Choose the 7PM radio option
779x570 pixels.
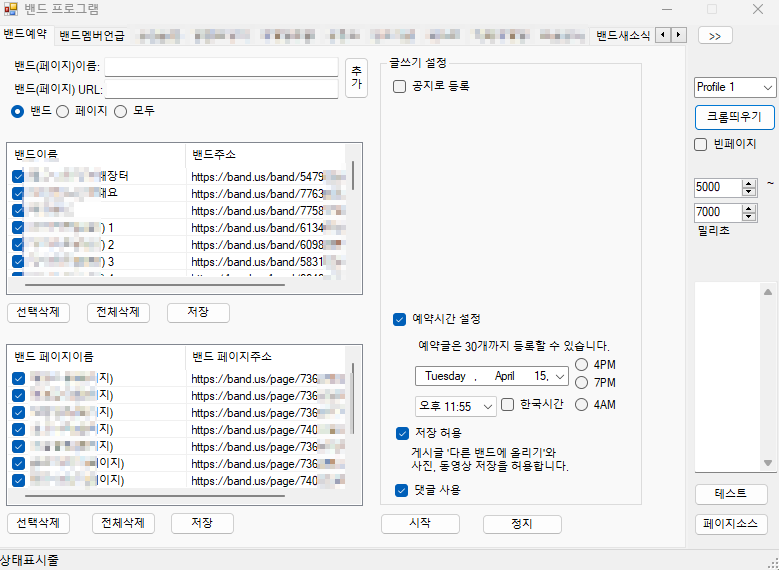[x=581, y=383]
